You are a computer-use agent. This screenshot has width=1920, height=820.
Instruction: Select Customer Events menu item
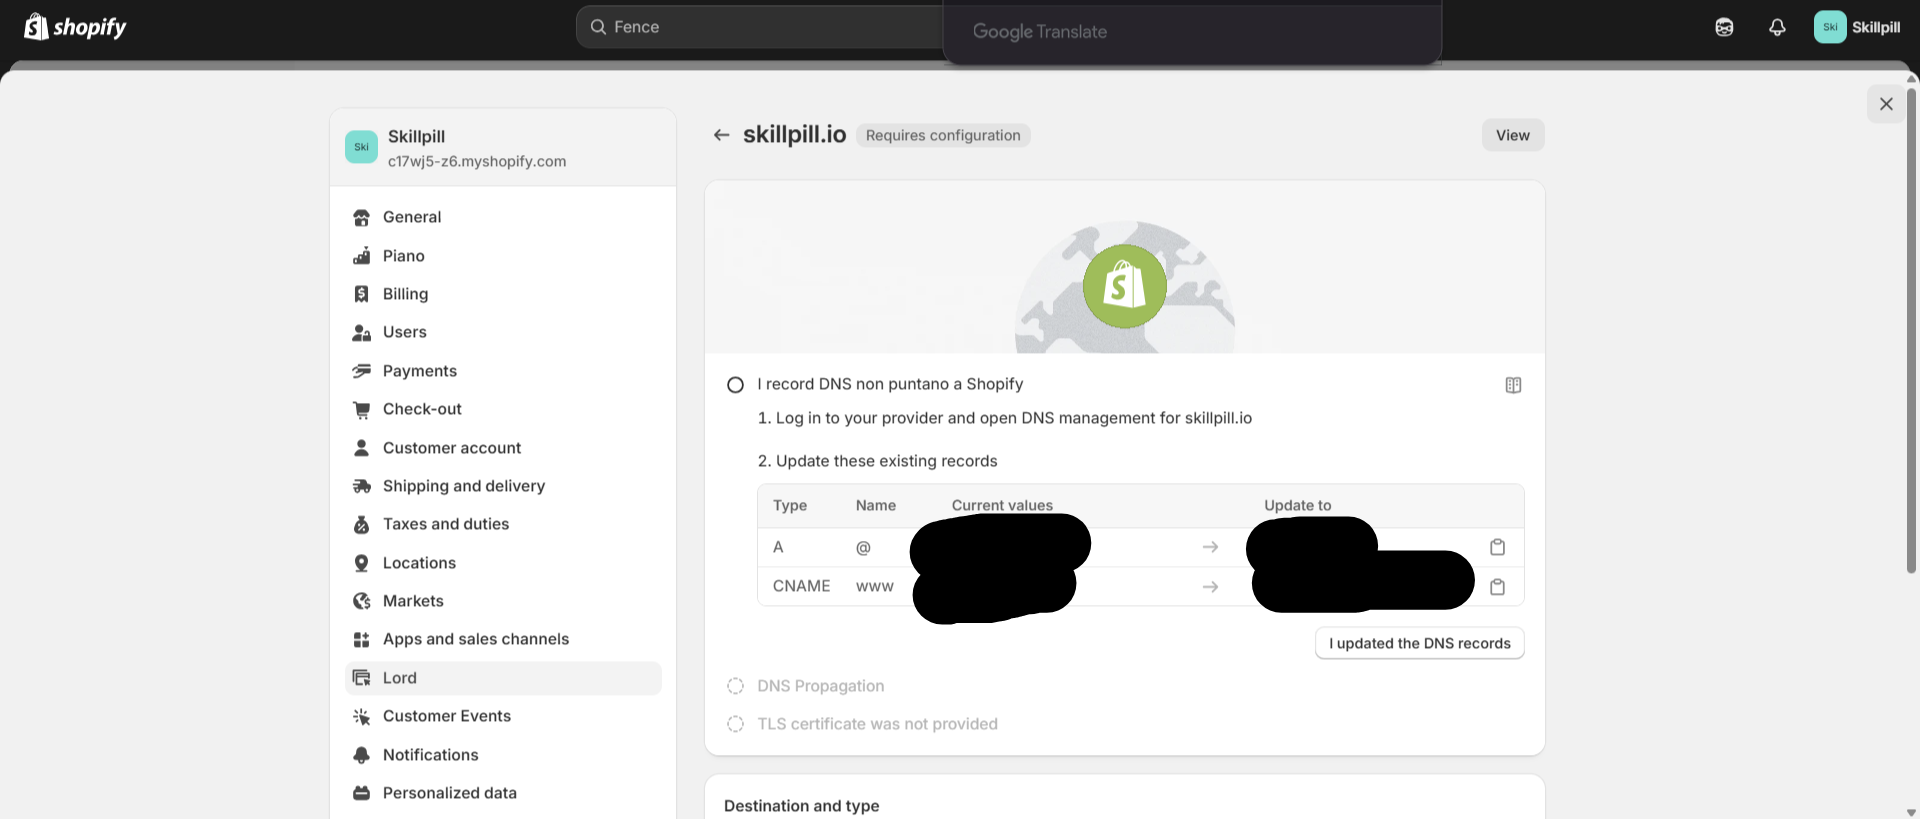pos(503,716)
